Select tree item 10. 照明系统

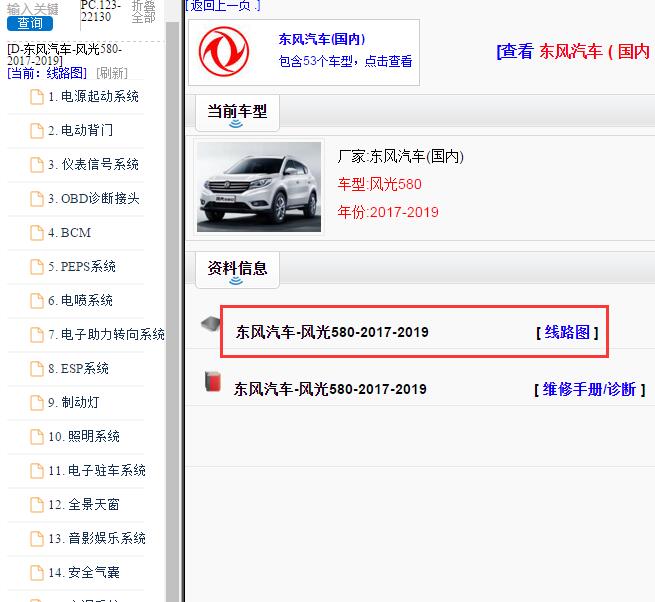click(x=84, y=437)
